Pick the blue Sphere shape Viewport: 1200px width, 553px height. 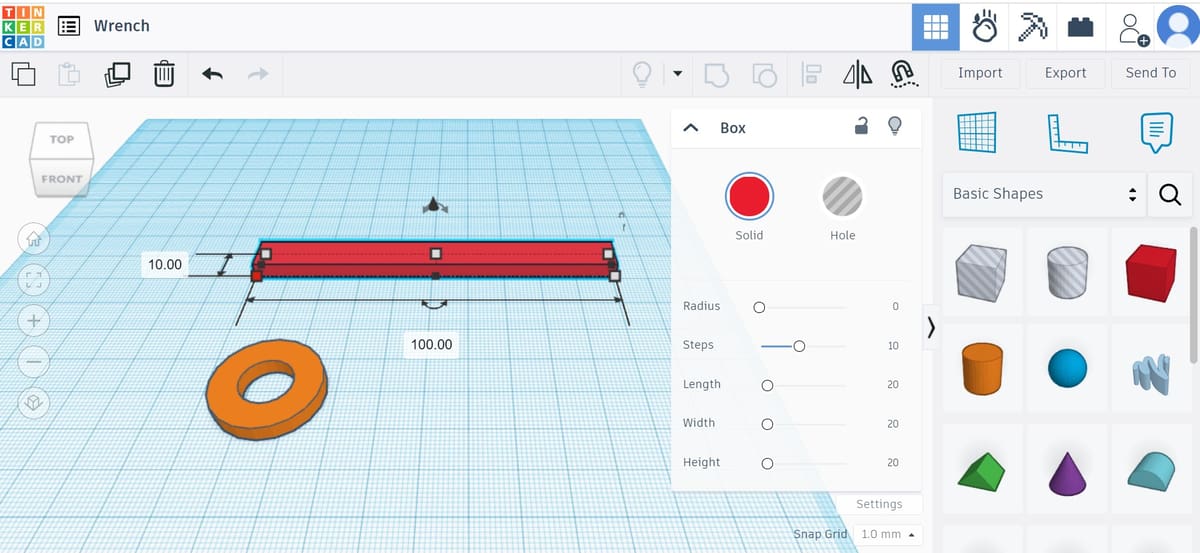pyautogui.click(x=1067, y=369)
